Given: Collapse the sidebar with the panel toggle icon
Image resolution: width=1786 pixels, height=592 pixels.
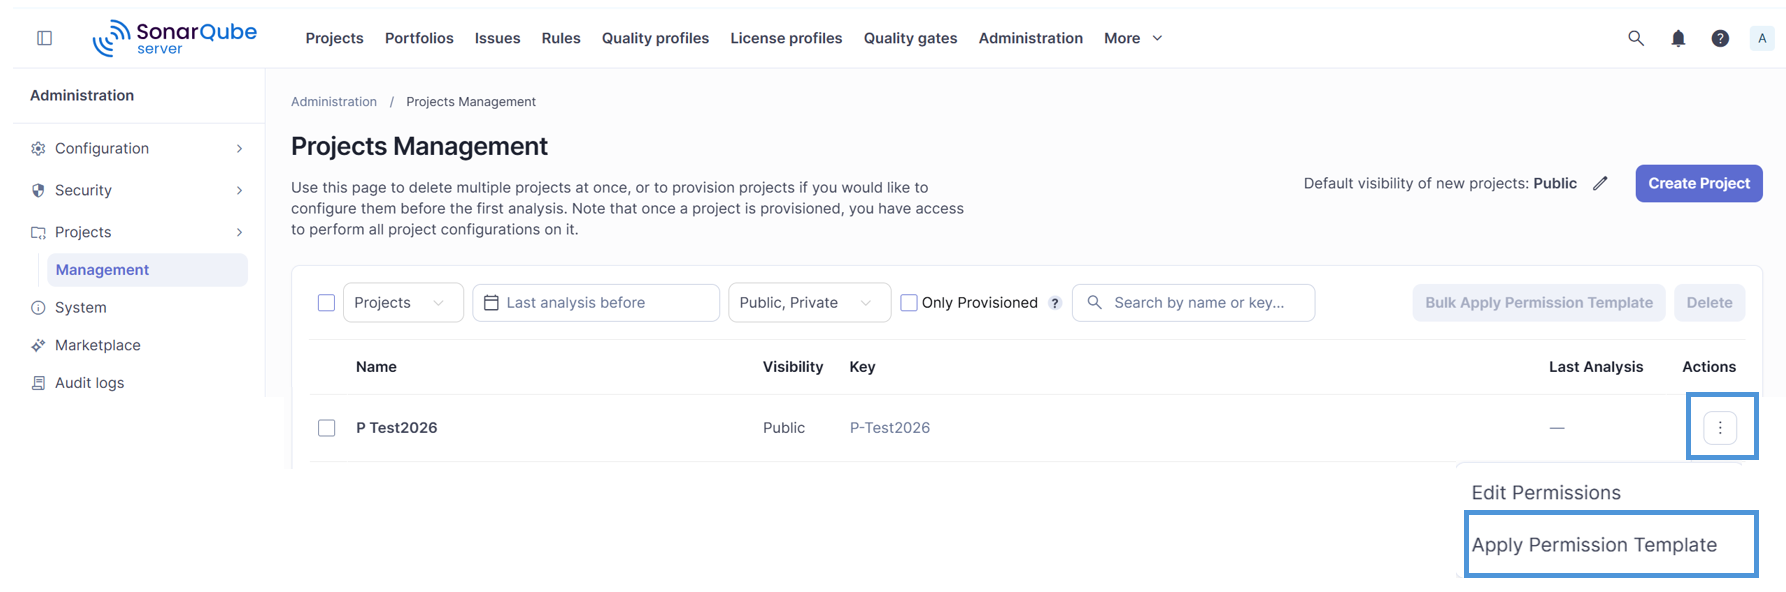Looking at the screenshot, I should click(44, 38).
